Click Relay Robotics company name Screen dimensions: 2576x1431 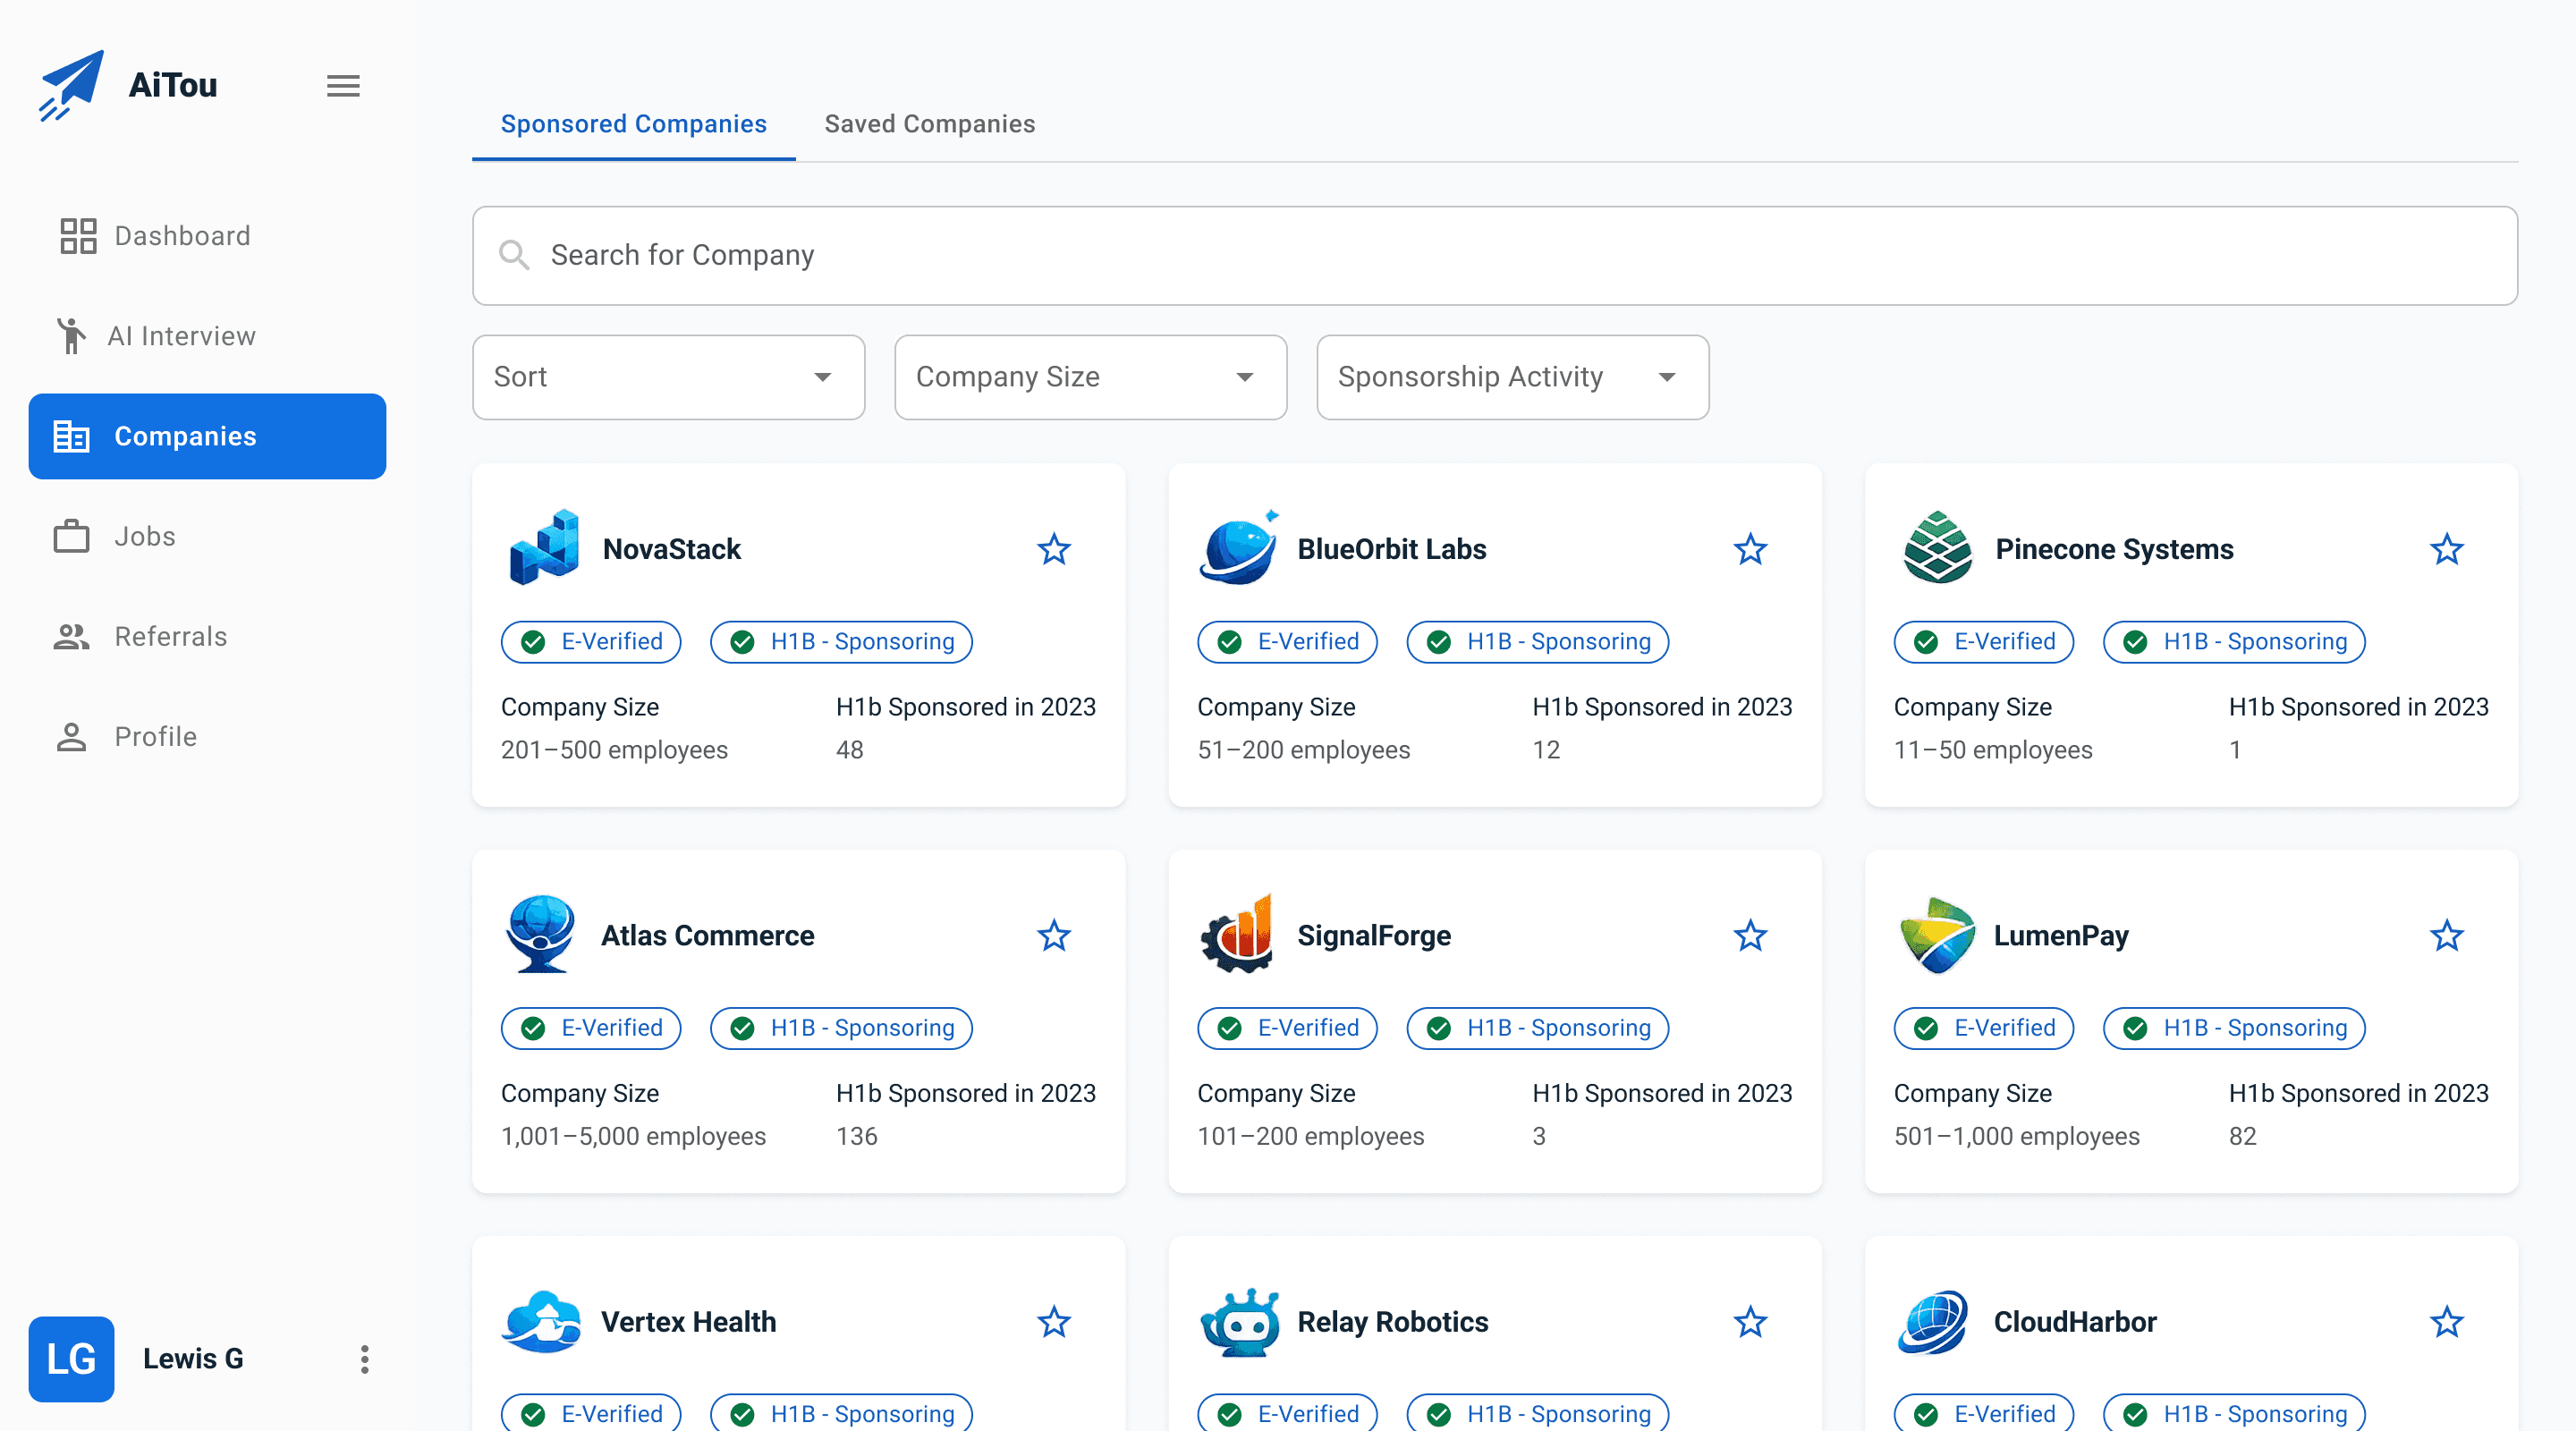pyautogui.click(x=1392, y=1322)
